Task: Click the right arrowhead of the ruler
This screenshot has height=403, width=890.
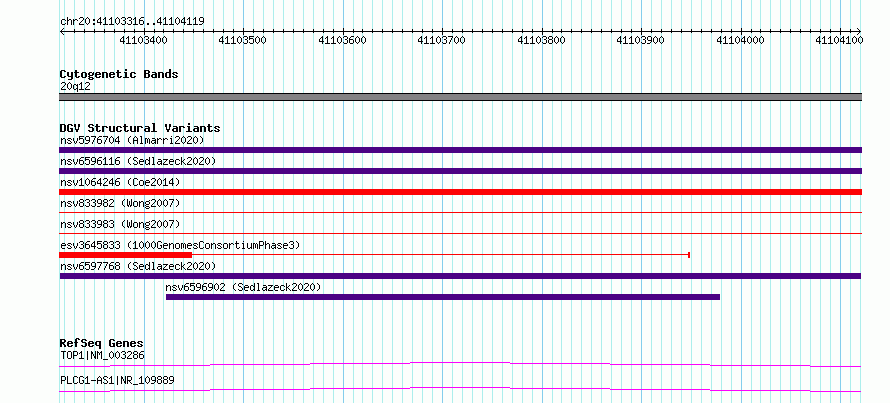Action: (859, 31)
